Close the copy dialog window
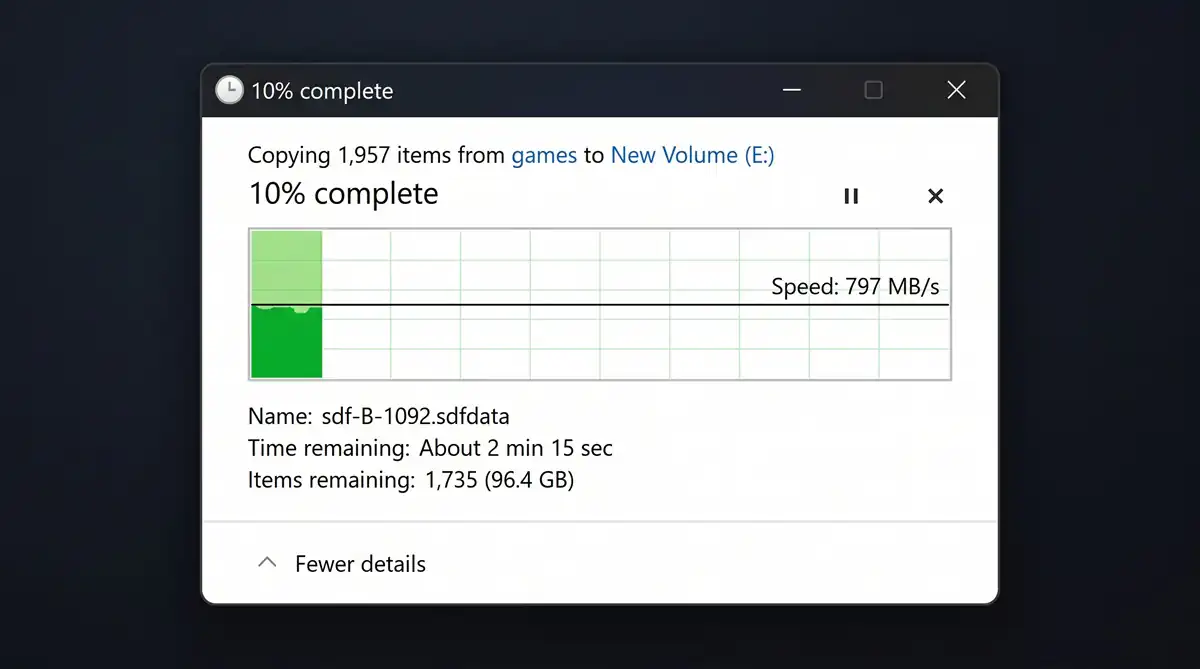 pyautogui.click(x=956, y=90)
